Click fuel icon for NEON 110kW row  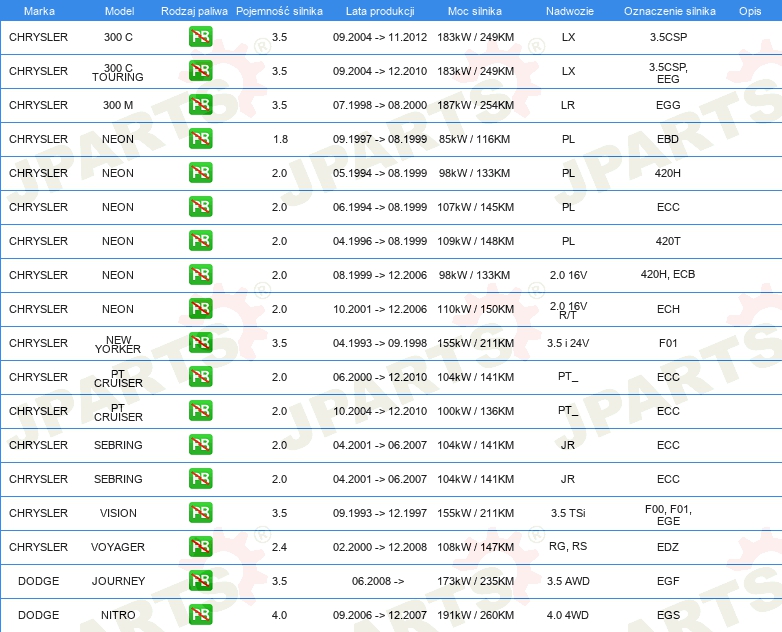(x=200, y=308)
